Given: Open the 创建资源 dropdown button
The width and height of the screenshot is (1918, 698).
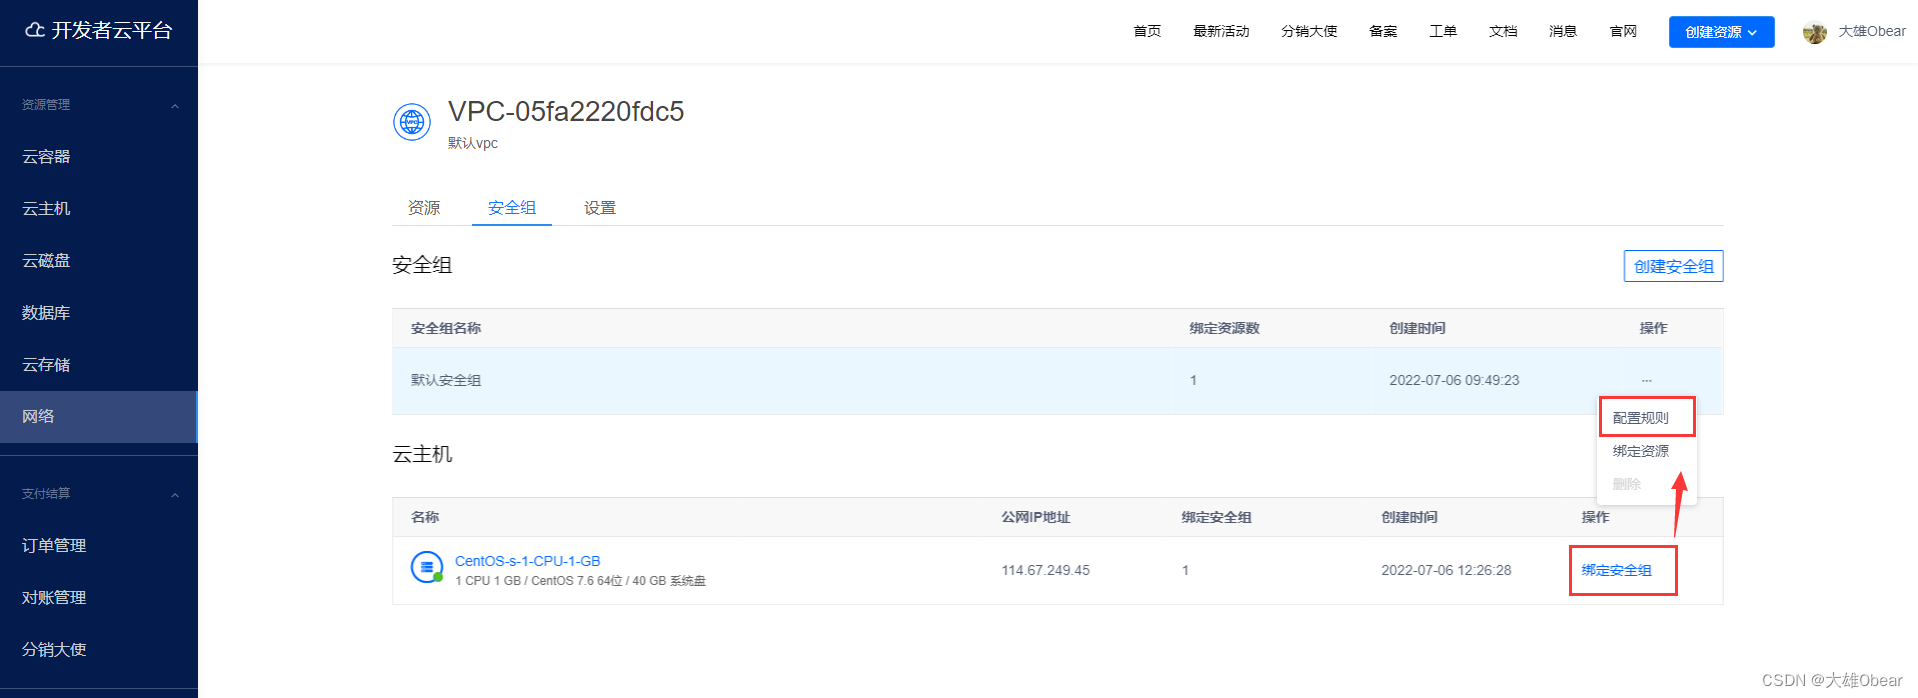Looking at the screenshot, I should (x=1721, y=32).
